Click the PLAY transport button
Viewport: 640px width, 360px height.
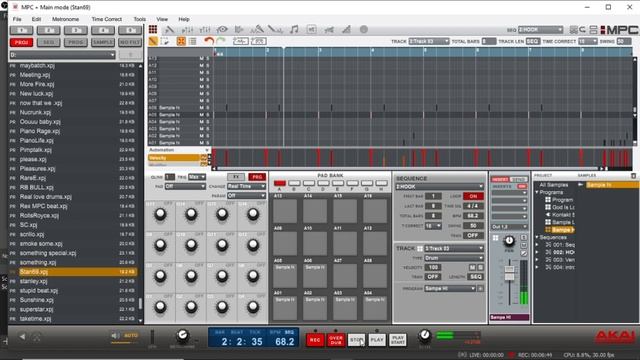[377, 340]
